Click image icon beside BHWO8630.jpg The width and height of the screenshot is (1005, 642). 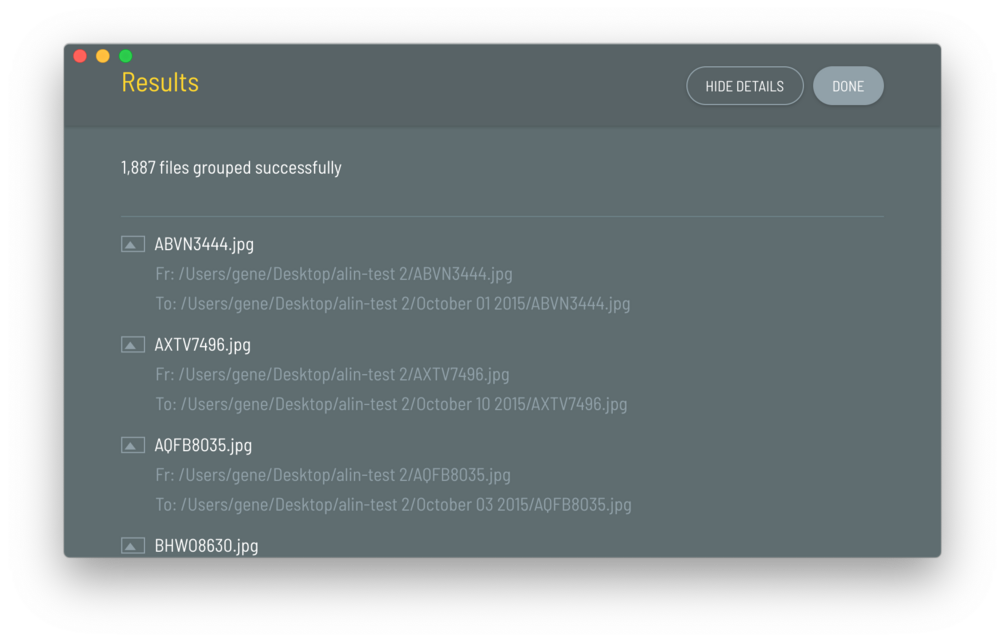(x=133, y=545)
